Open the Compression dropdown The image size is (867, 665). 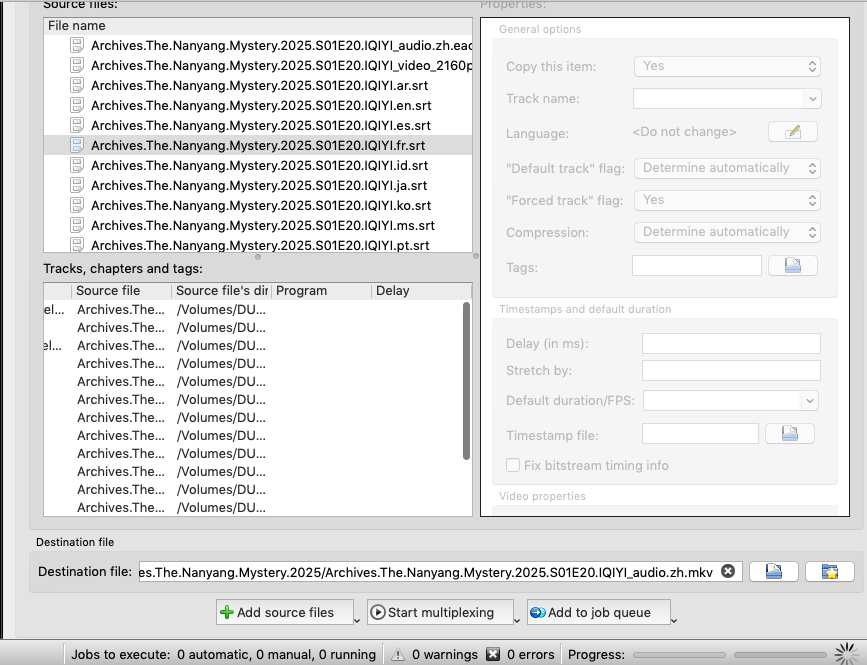[x=727, y=232]
